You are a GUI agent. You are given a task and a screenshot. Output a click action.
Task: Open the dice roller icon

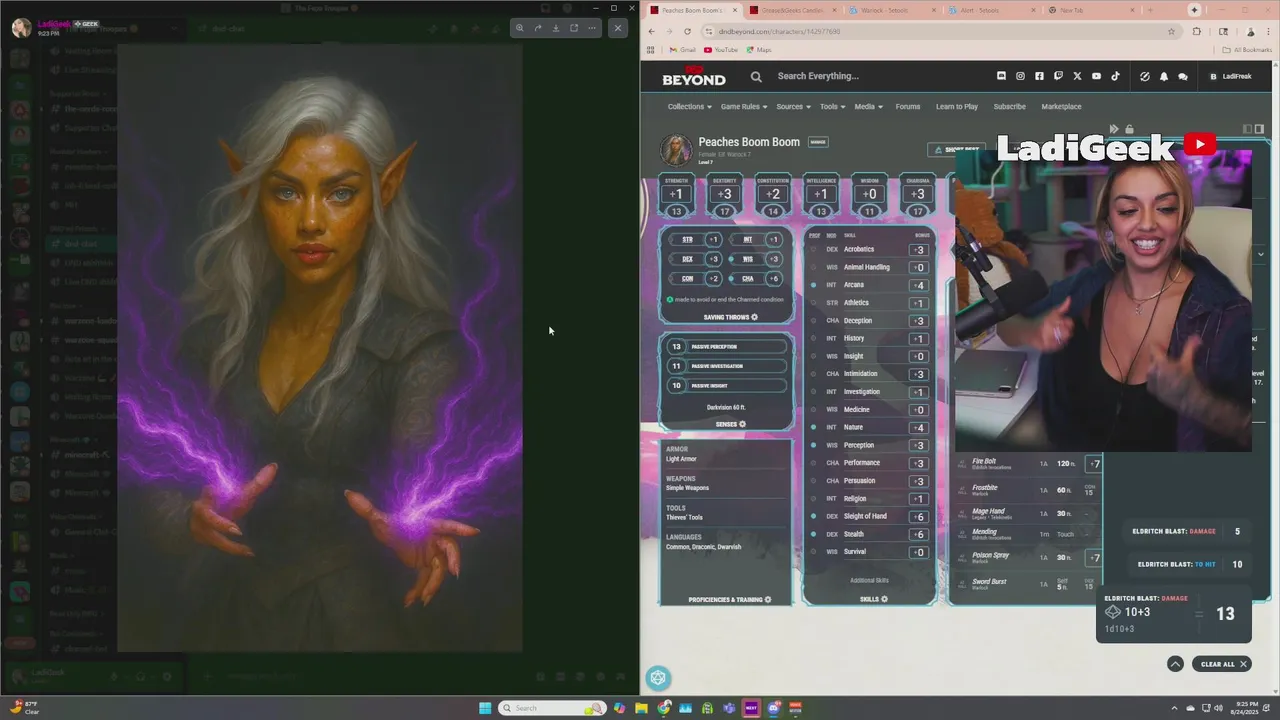click(658, 678)
